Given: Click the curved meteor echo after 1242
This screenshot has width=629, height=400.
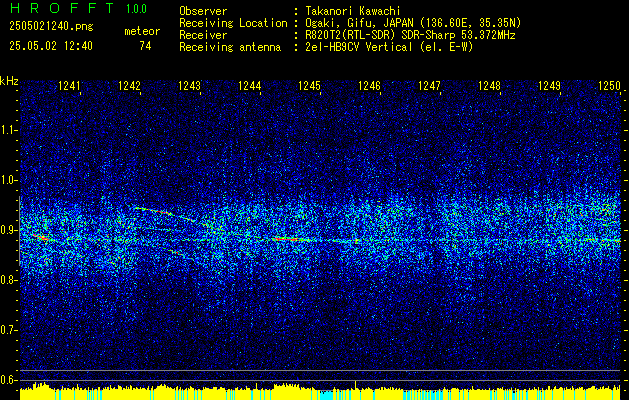Looking at the screenshot, I should (x=164, y=213).
